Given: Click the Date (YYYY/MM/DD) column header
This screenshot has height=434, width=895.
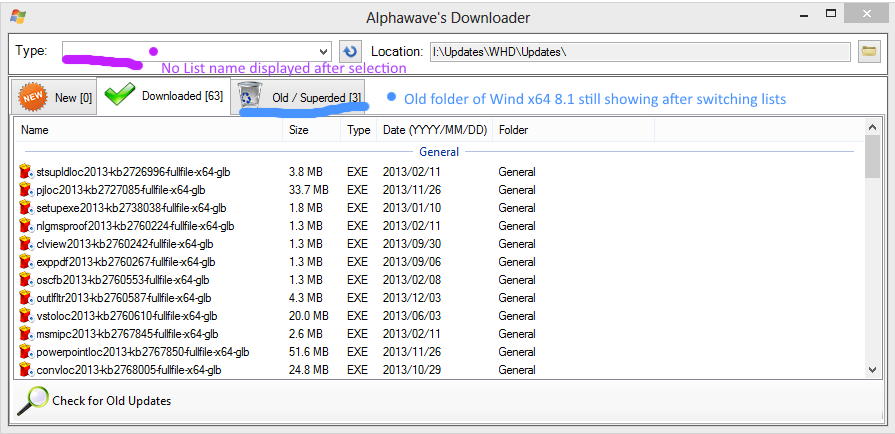Looking at the screenshot, I should point(435,130).
